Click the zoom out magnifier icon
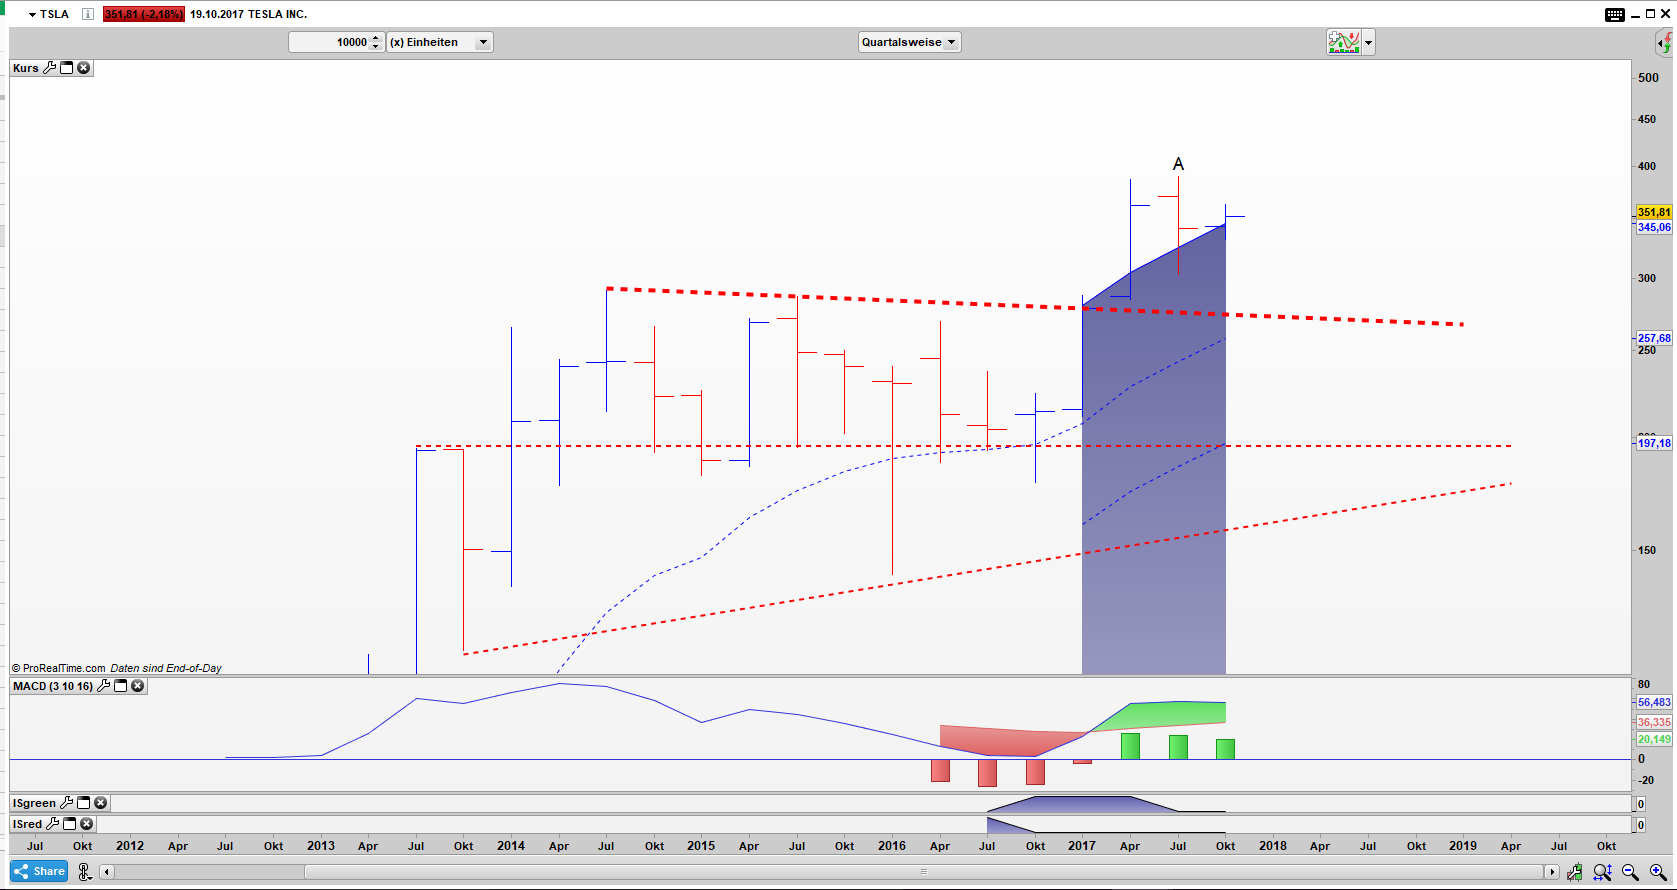 pyautogui.click(x=1630, y=872)
